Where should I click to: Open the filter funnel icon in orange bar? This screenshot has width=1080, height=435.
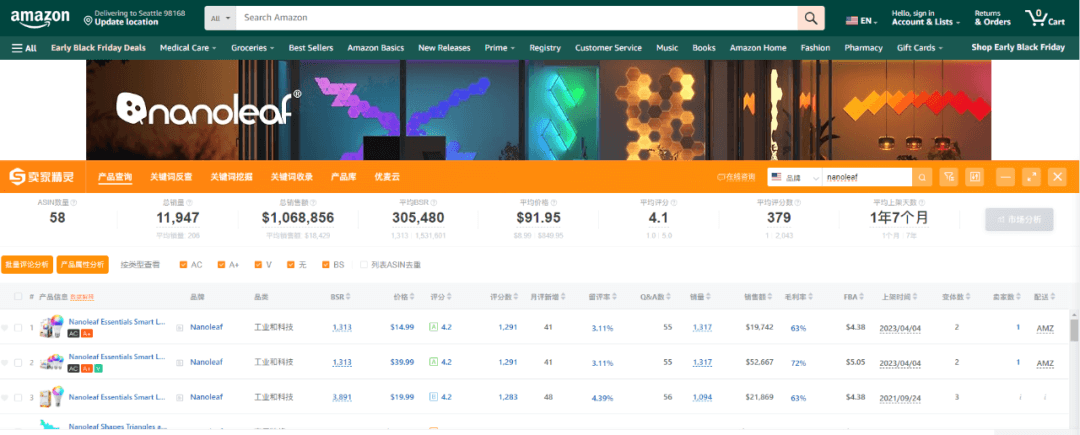948,177
